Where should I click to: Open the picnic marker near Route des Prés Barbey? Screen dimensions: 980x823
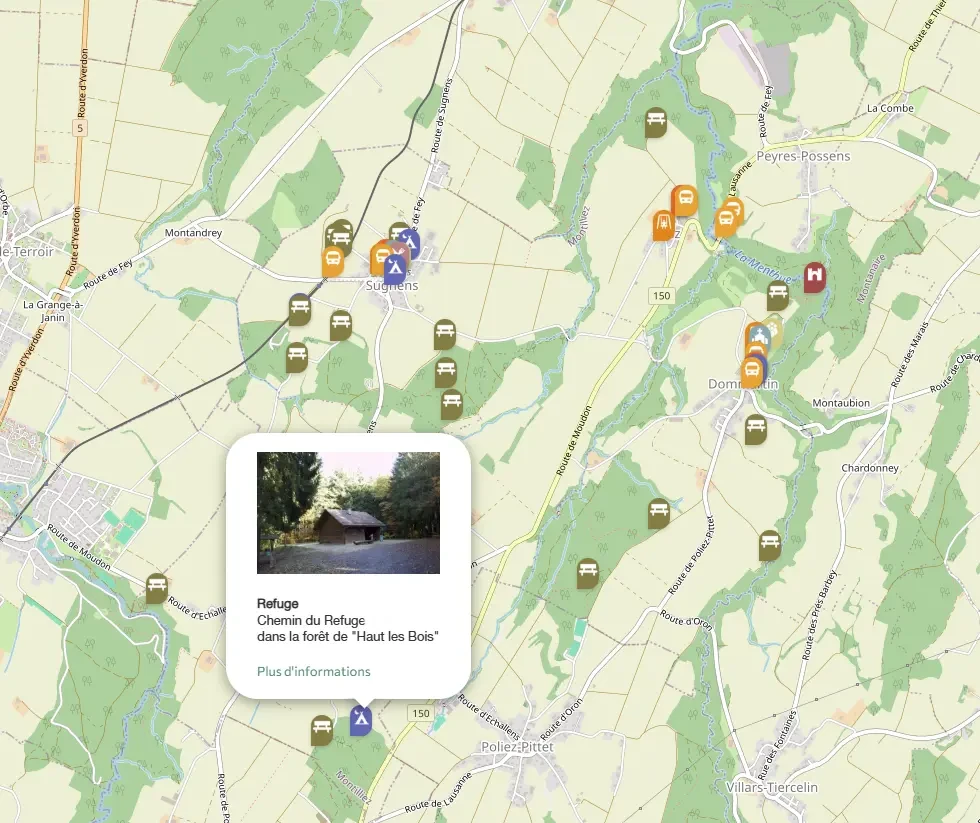[x=769, y=544]
